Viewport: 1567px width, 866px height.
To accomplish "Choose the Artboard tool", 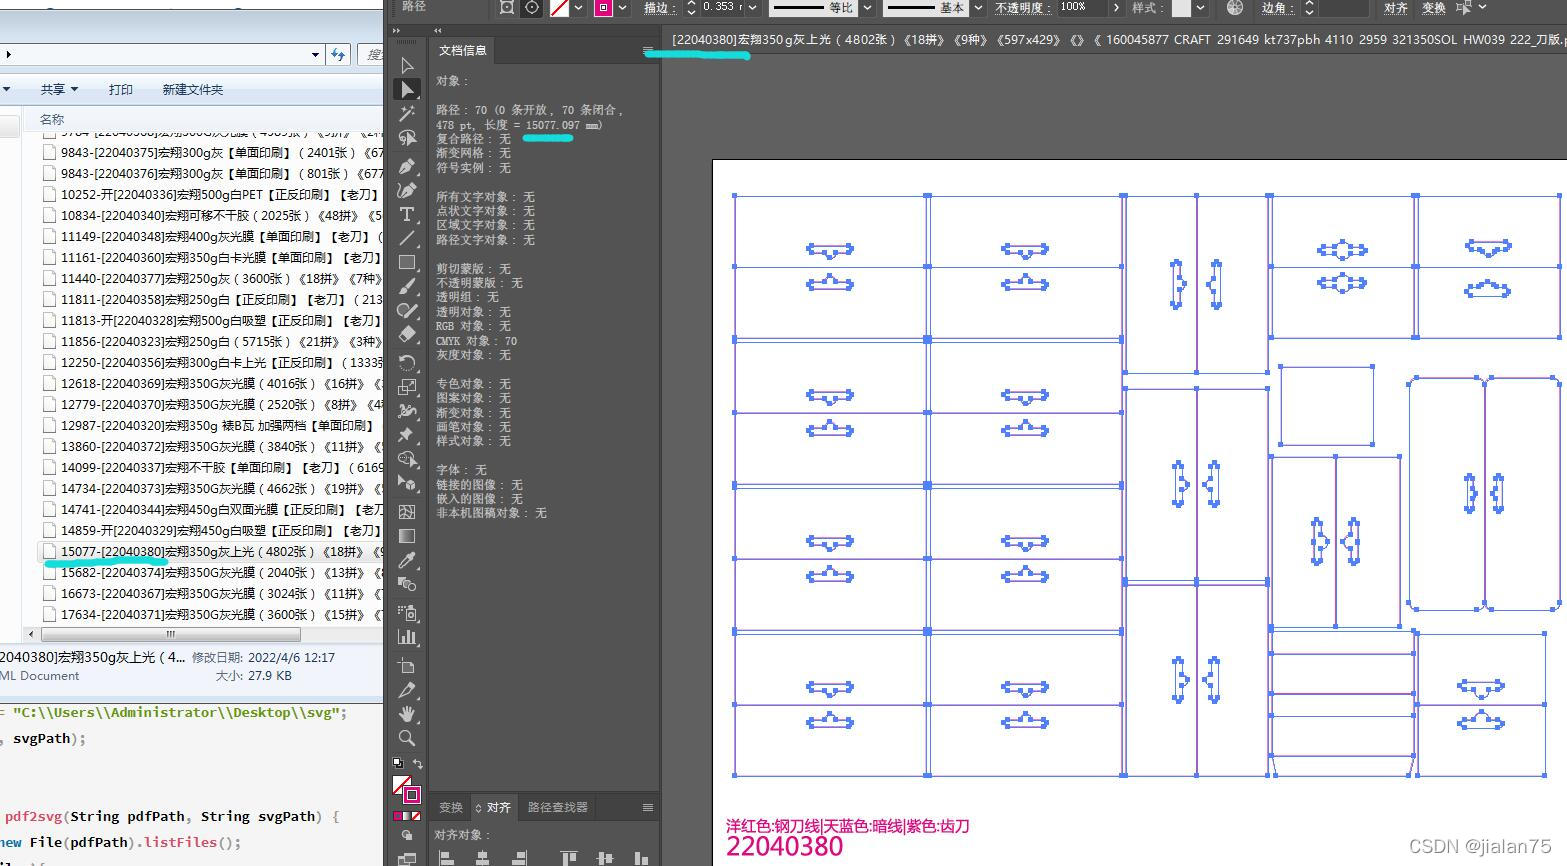I will click(x=407, y=665).
